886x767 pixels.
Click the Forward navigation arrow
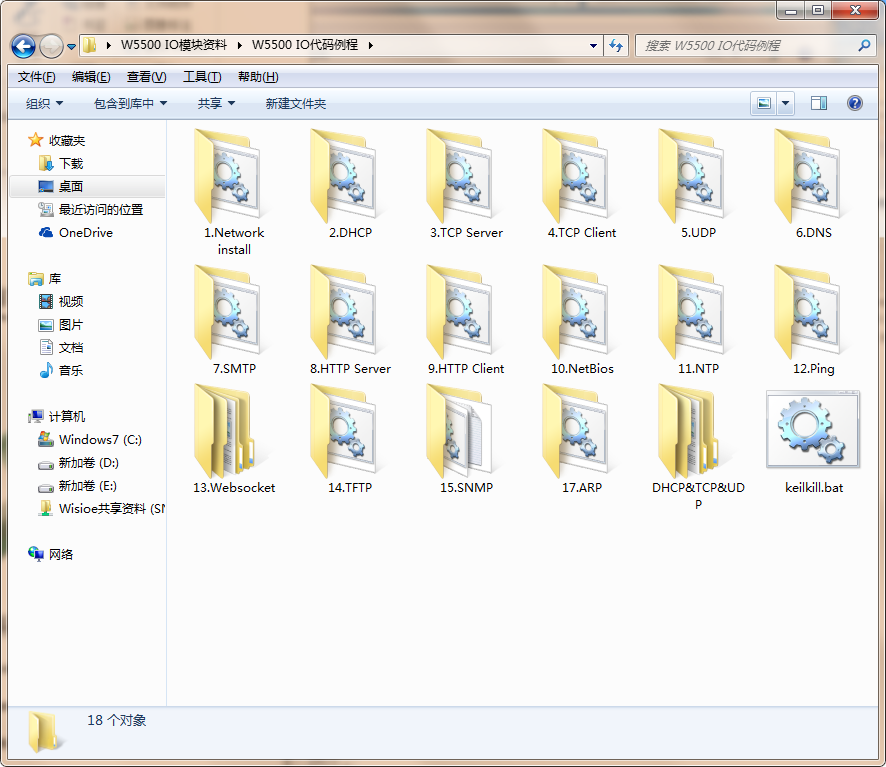coord(51,46)
